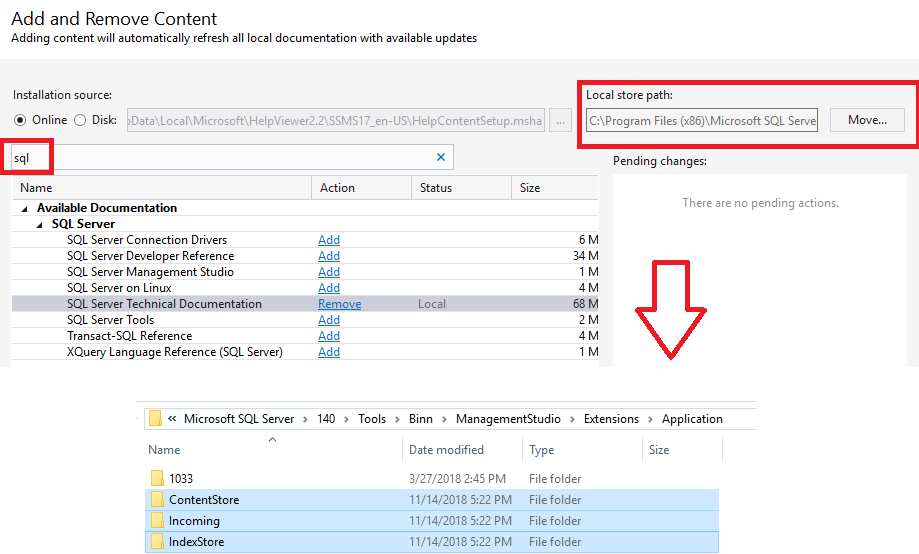Select the ContentStore folder name
The image size is (919, 554).
tap(204, 499)
